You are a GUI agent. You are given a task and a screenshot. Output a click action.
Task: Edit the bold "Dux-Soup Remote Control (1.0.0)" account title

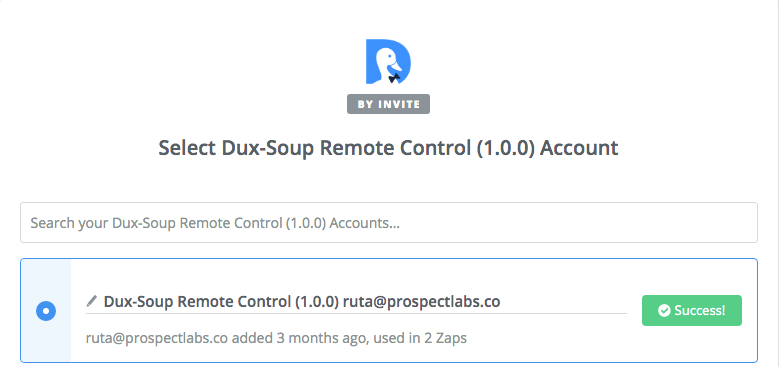pos(221,301)
